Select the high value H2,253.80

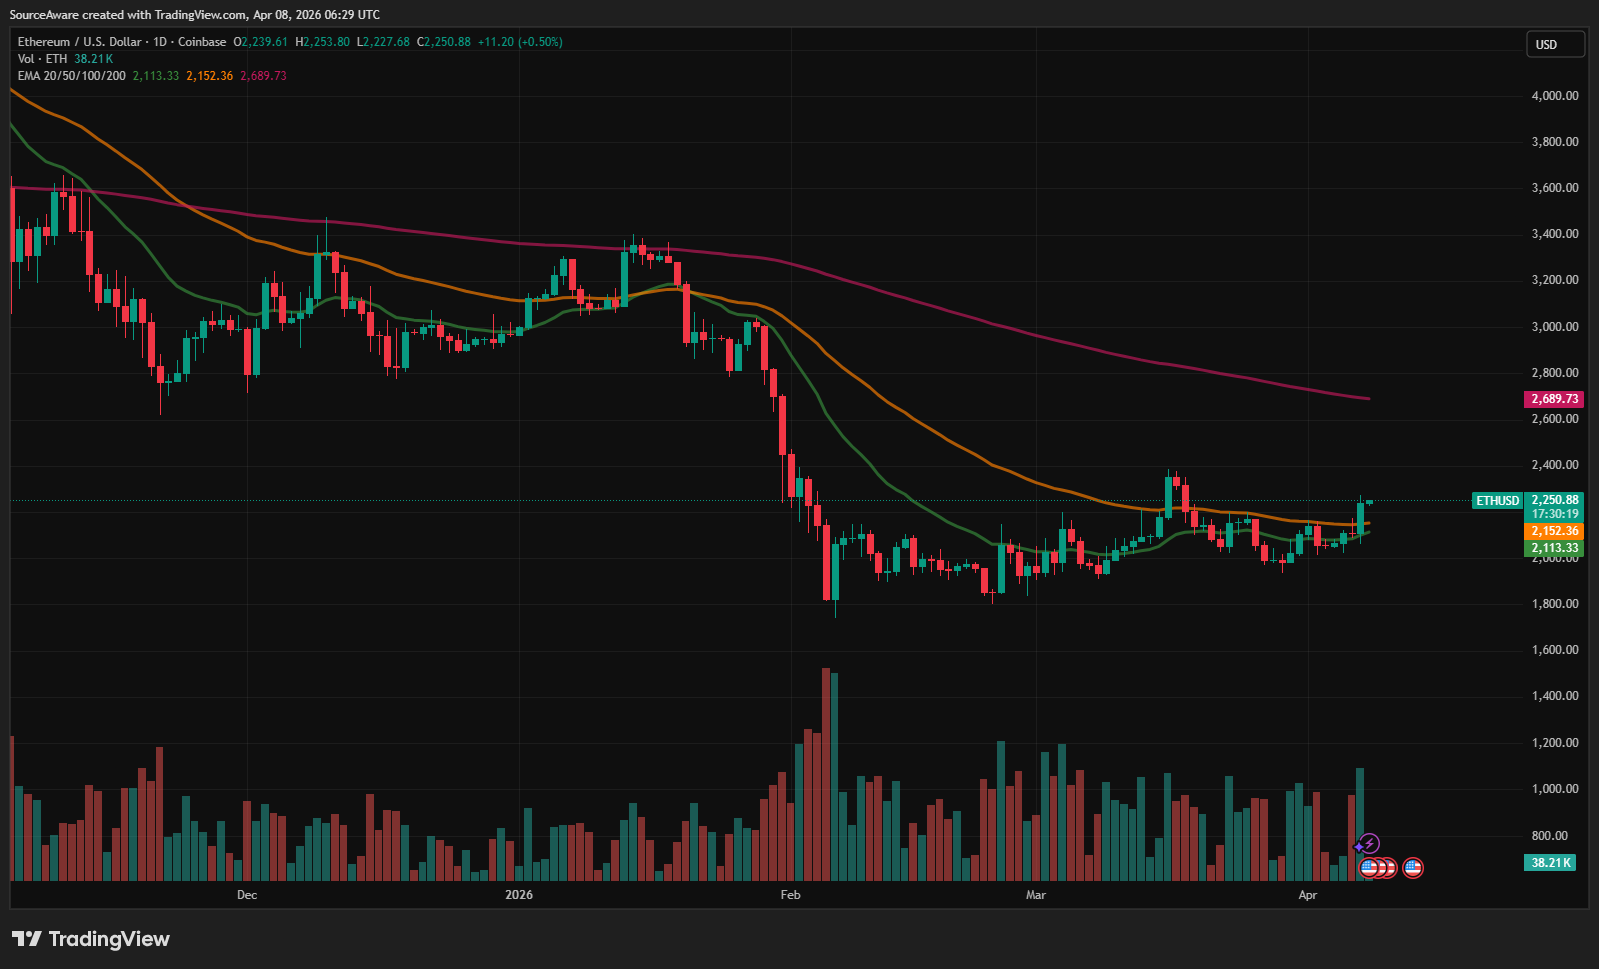tap(323, 42)
